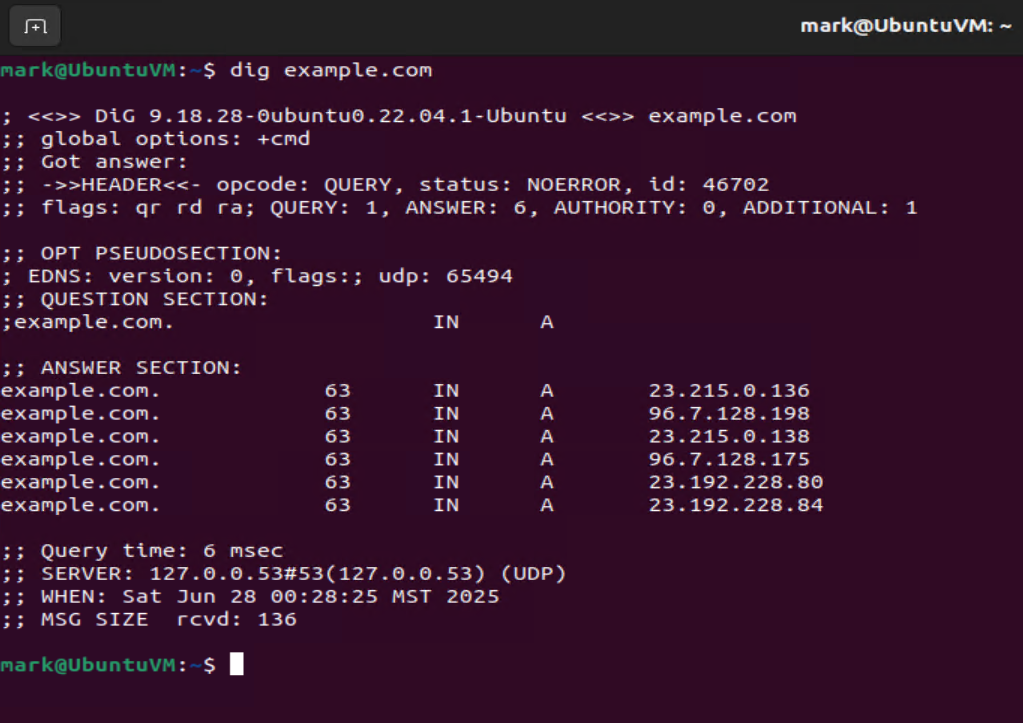Click the status NOERROR text in header

[x=526, y=185]
